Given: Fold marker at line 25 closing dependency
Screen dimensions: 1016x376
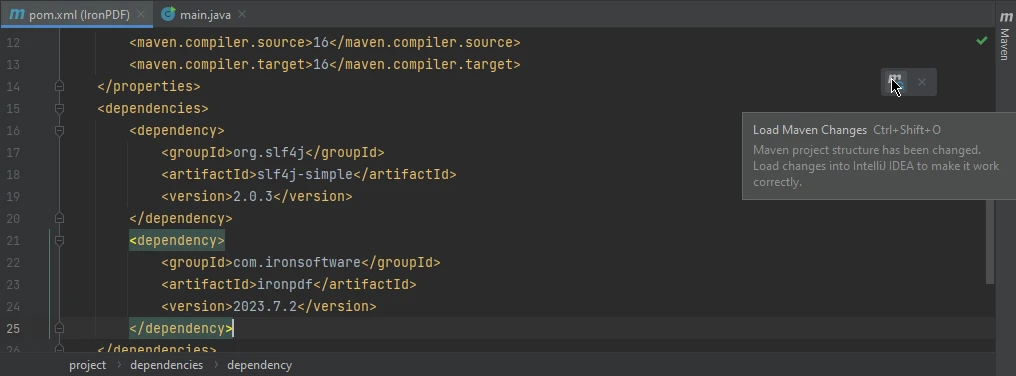Looking at the screenshot, I should tap(60, 328).
